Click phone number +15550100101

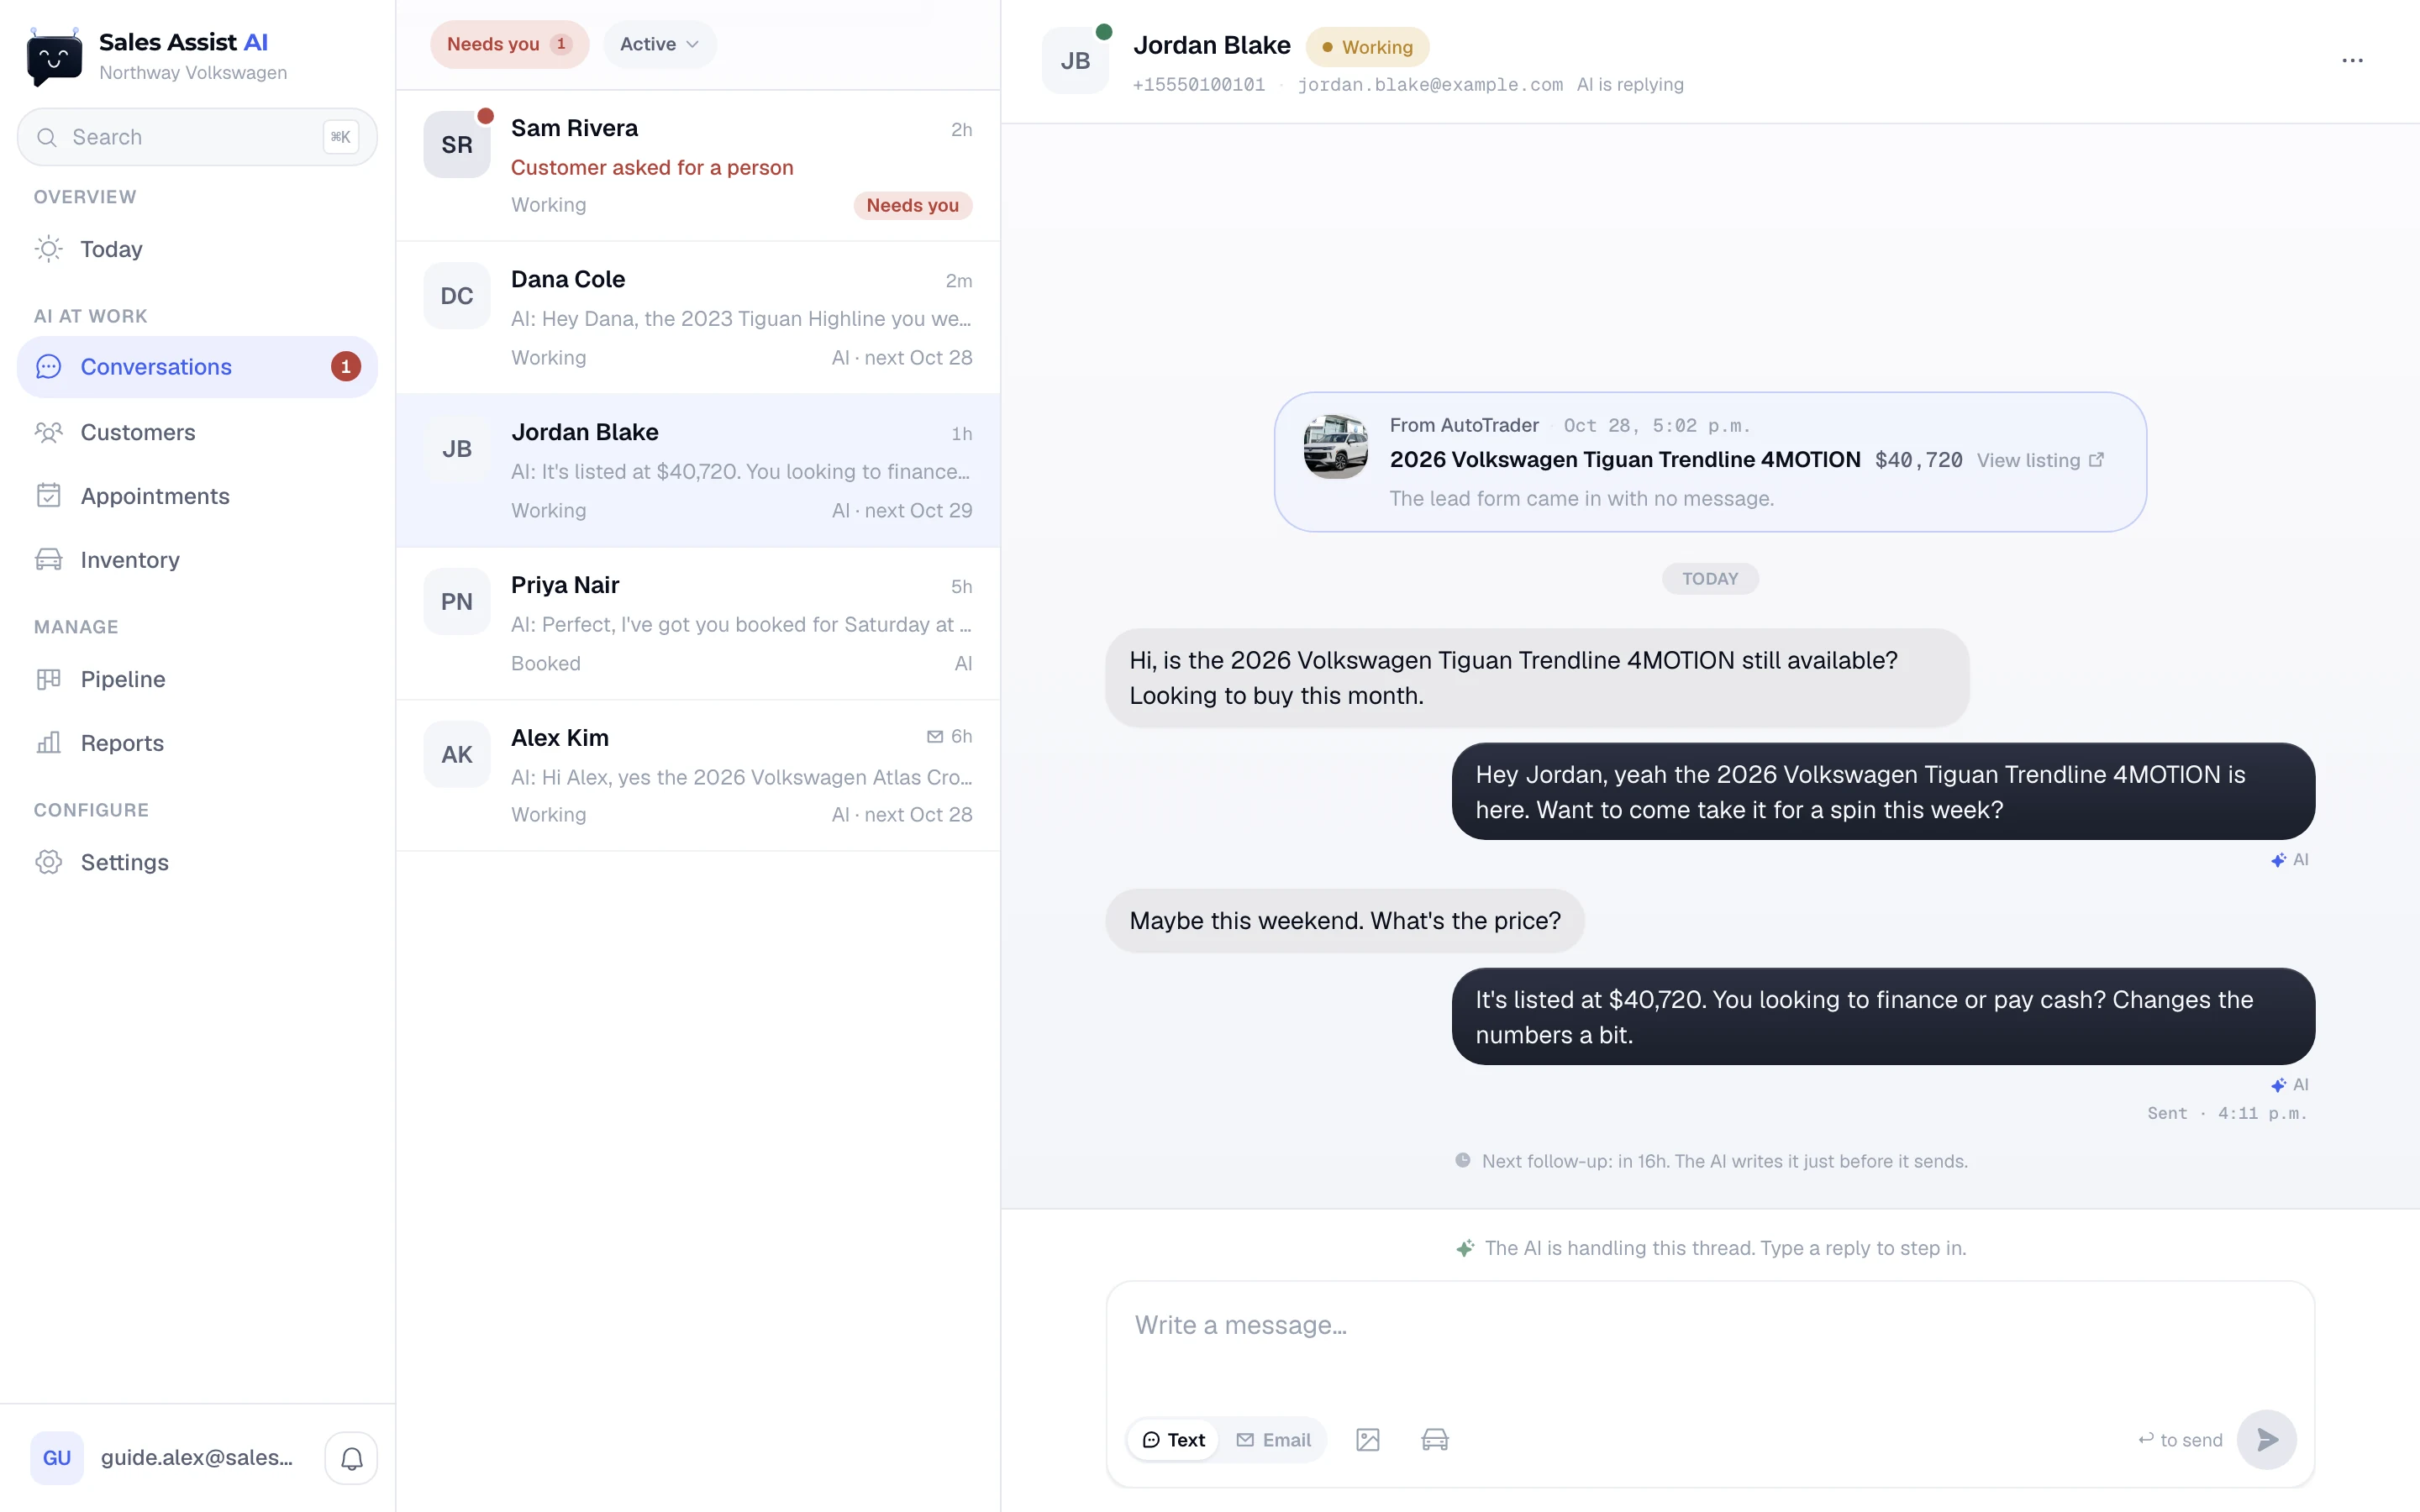click(x=1198, y=85)
